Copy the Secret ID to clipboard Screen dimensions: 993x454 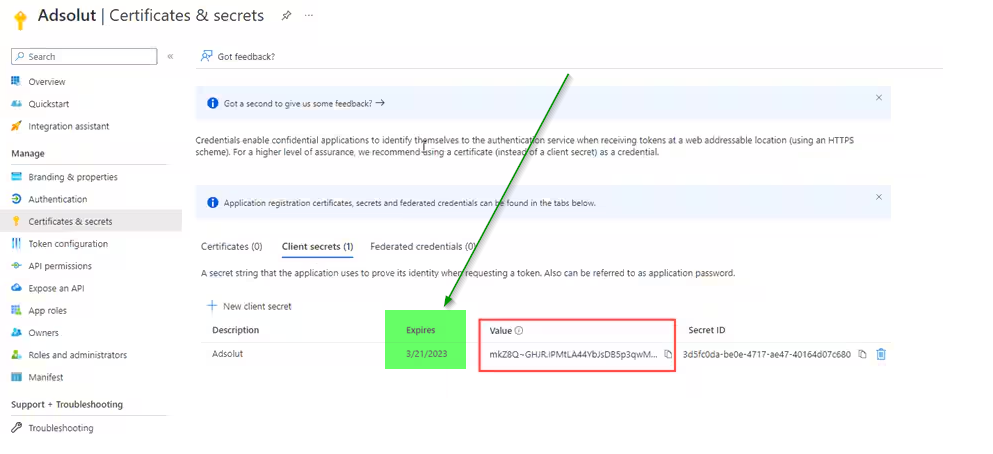click(862, 355)
